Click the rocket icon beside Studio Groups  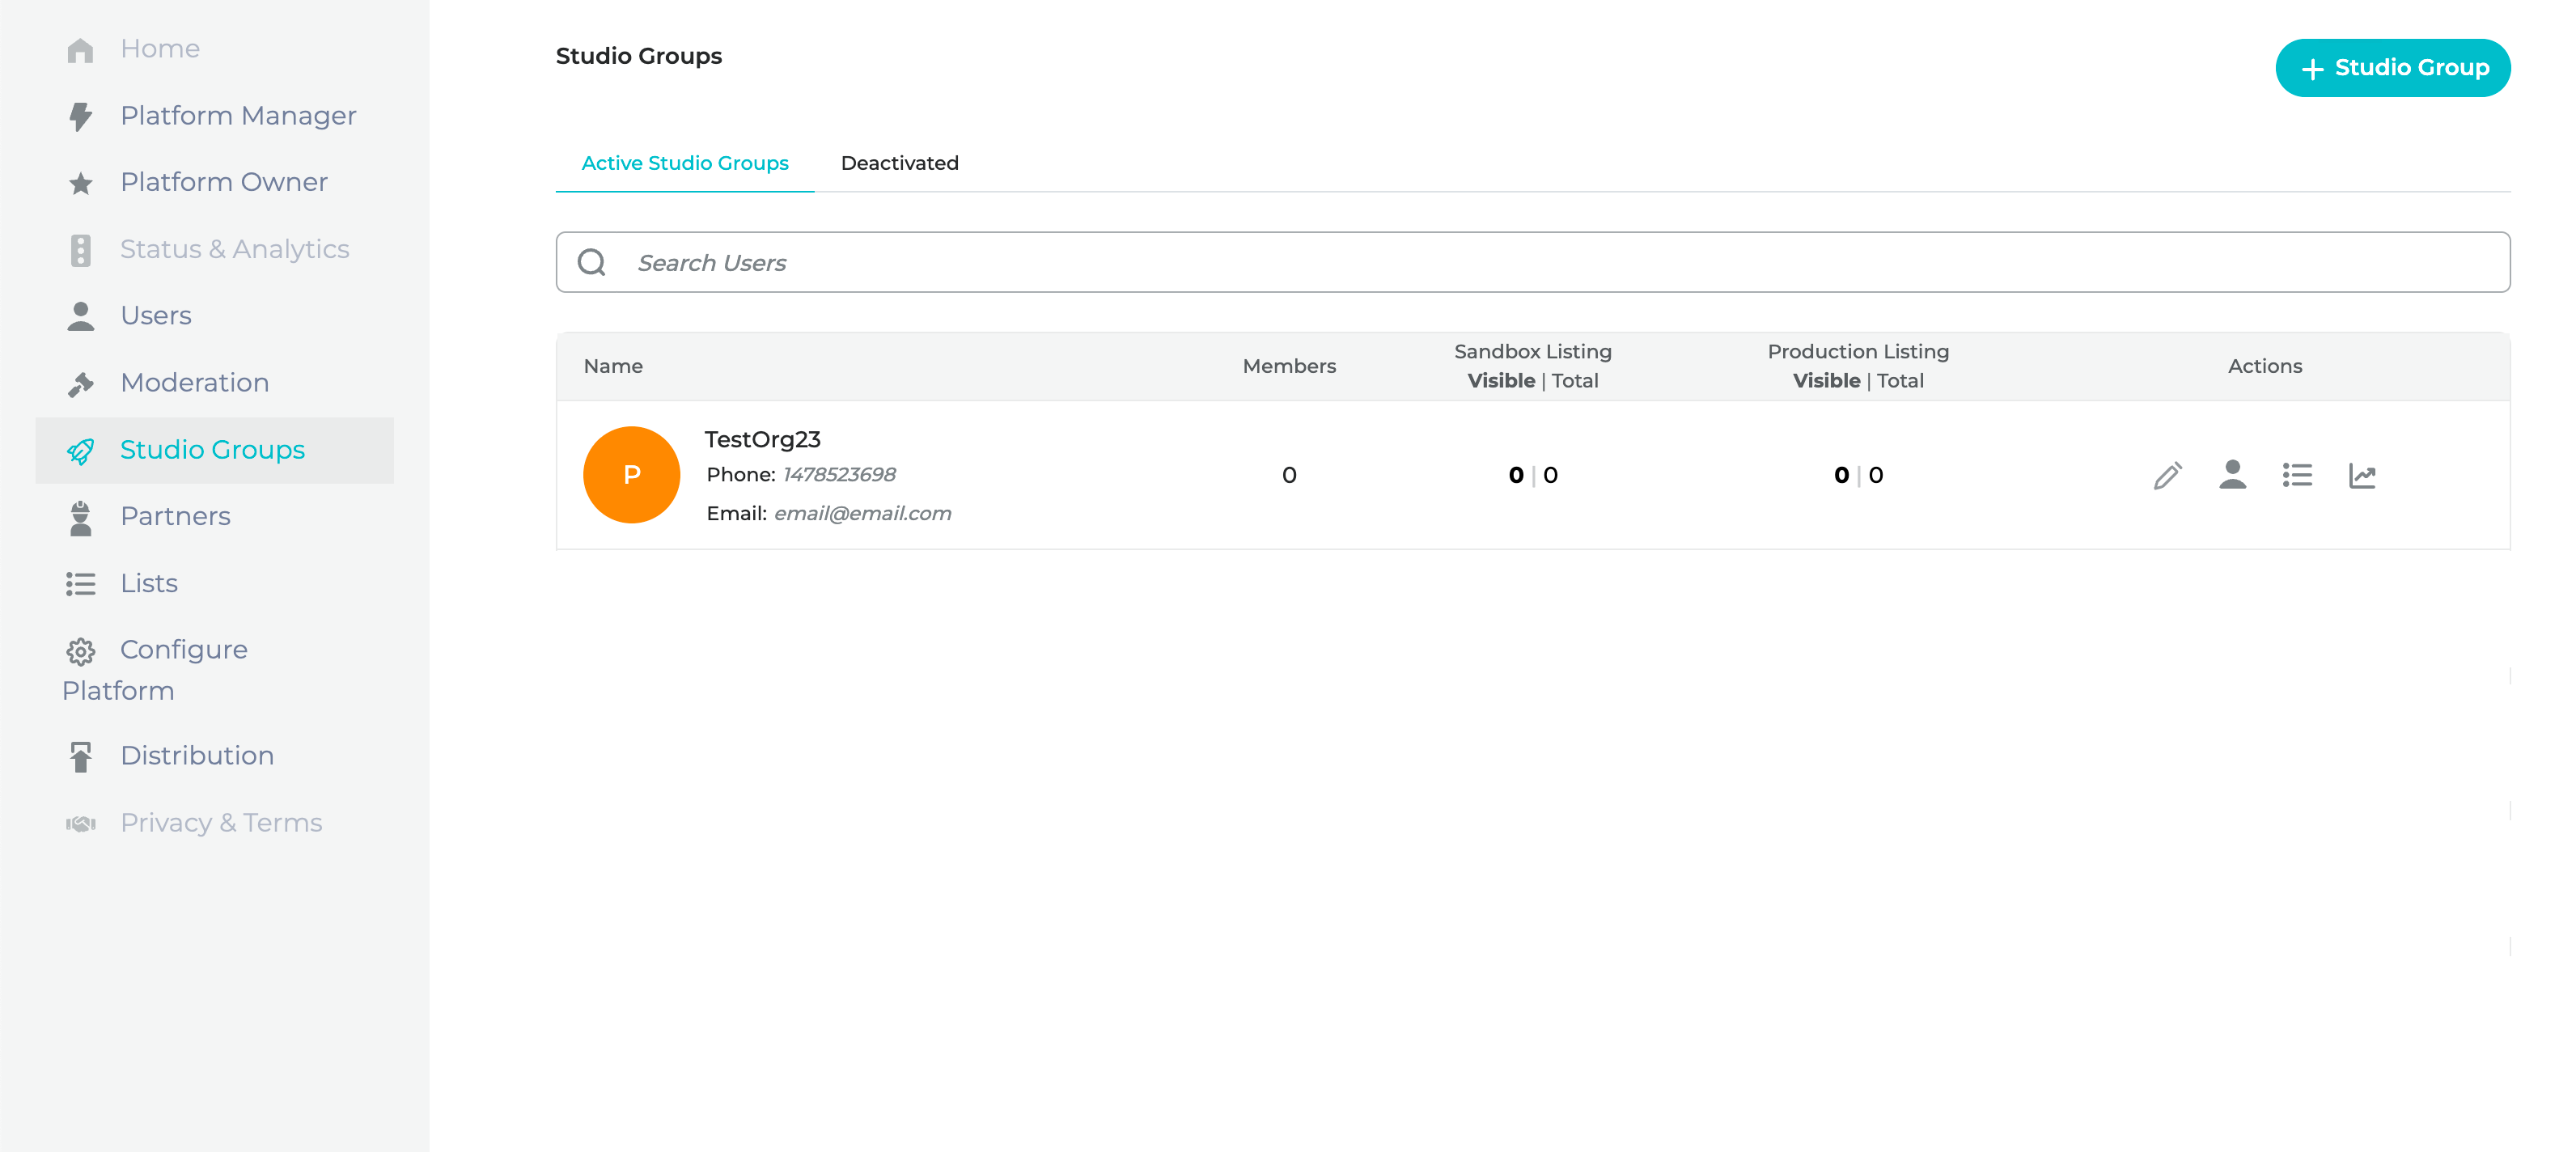tap(81, 451)
